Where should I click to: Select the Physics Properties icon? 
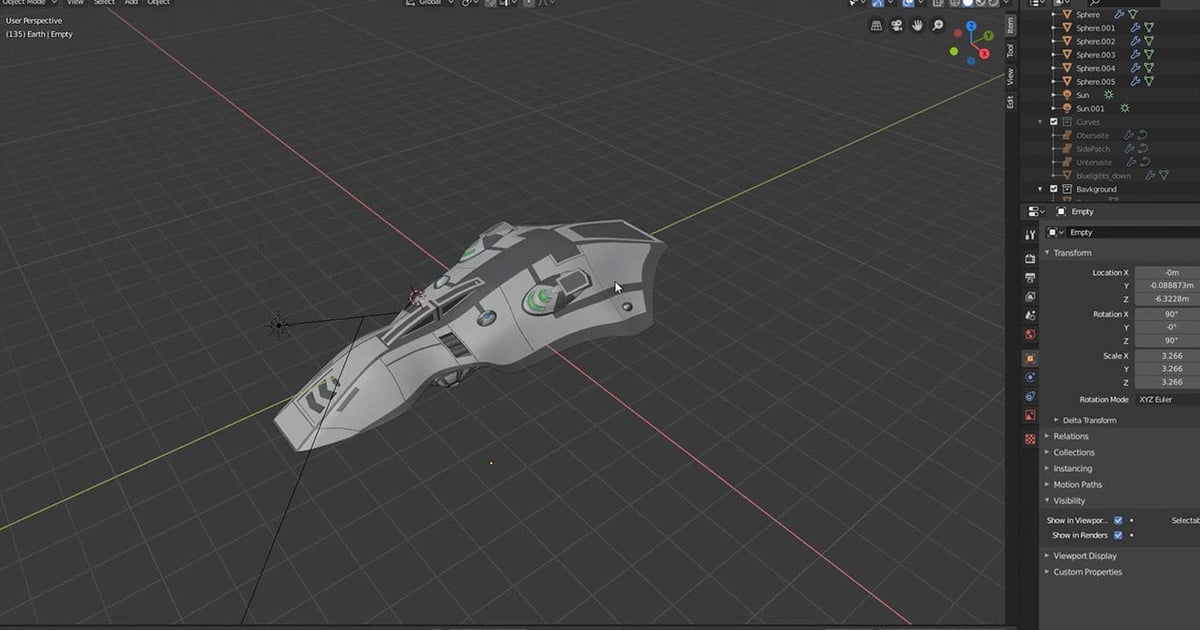(1029, 375)
